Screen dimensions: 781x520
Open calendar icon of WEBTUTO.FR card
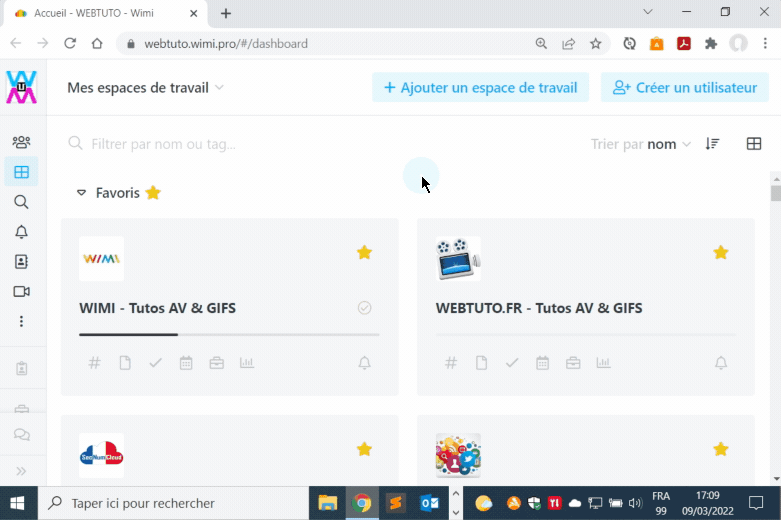(542, 363)
